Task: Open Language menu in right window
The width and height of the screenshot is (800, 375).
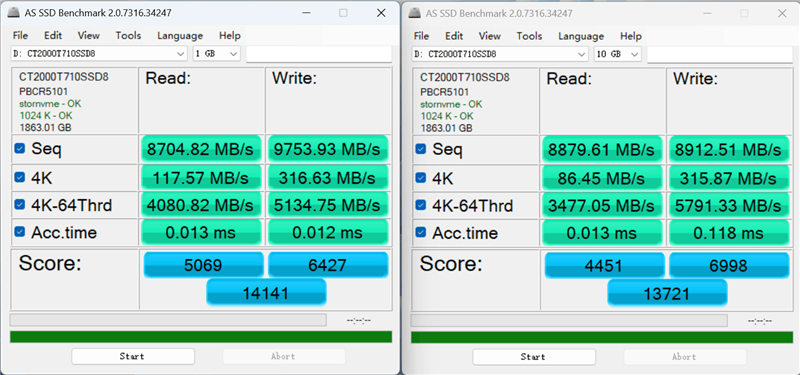Action: coord(581,36)
